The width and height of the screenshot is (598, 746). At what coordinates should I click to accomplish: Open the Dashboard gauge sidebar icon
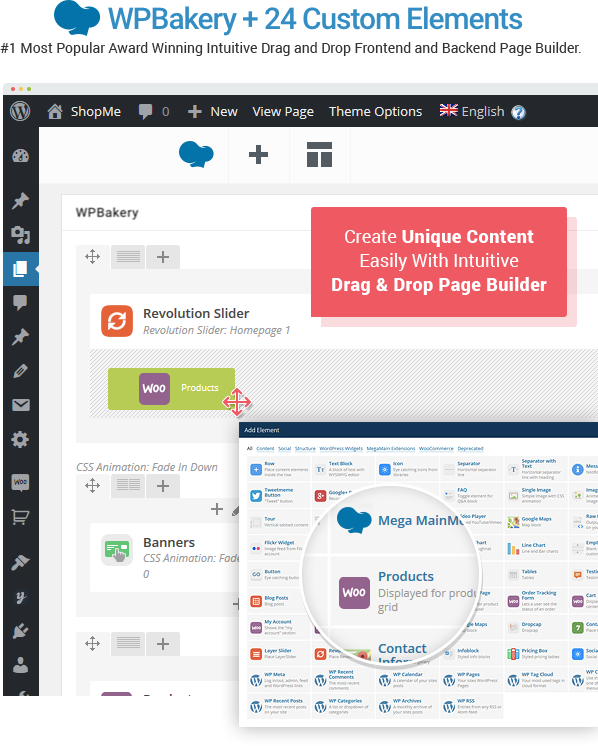(x=20, y=156)
